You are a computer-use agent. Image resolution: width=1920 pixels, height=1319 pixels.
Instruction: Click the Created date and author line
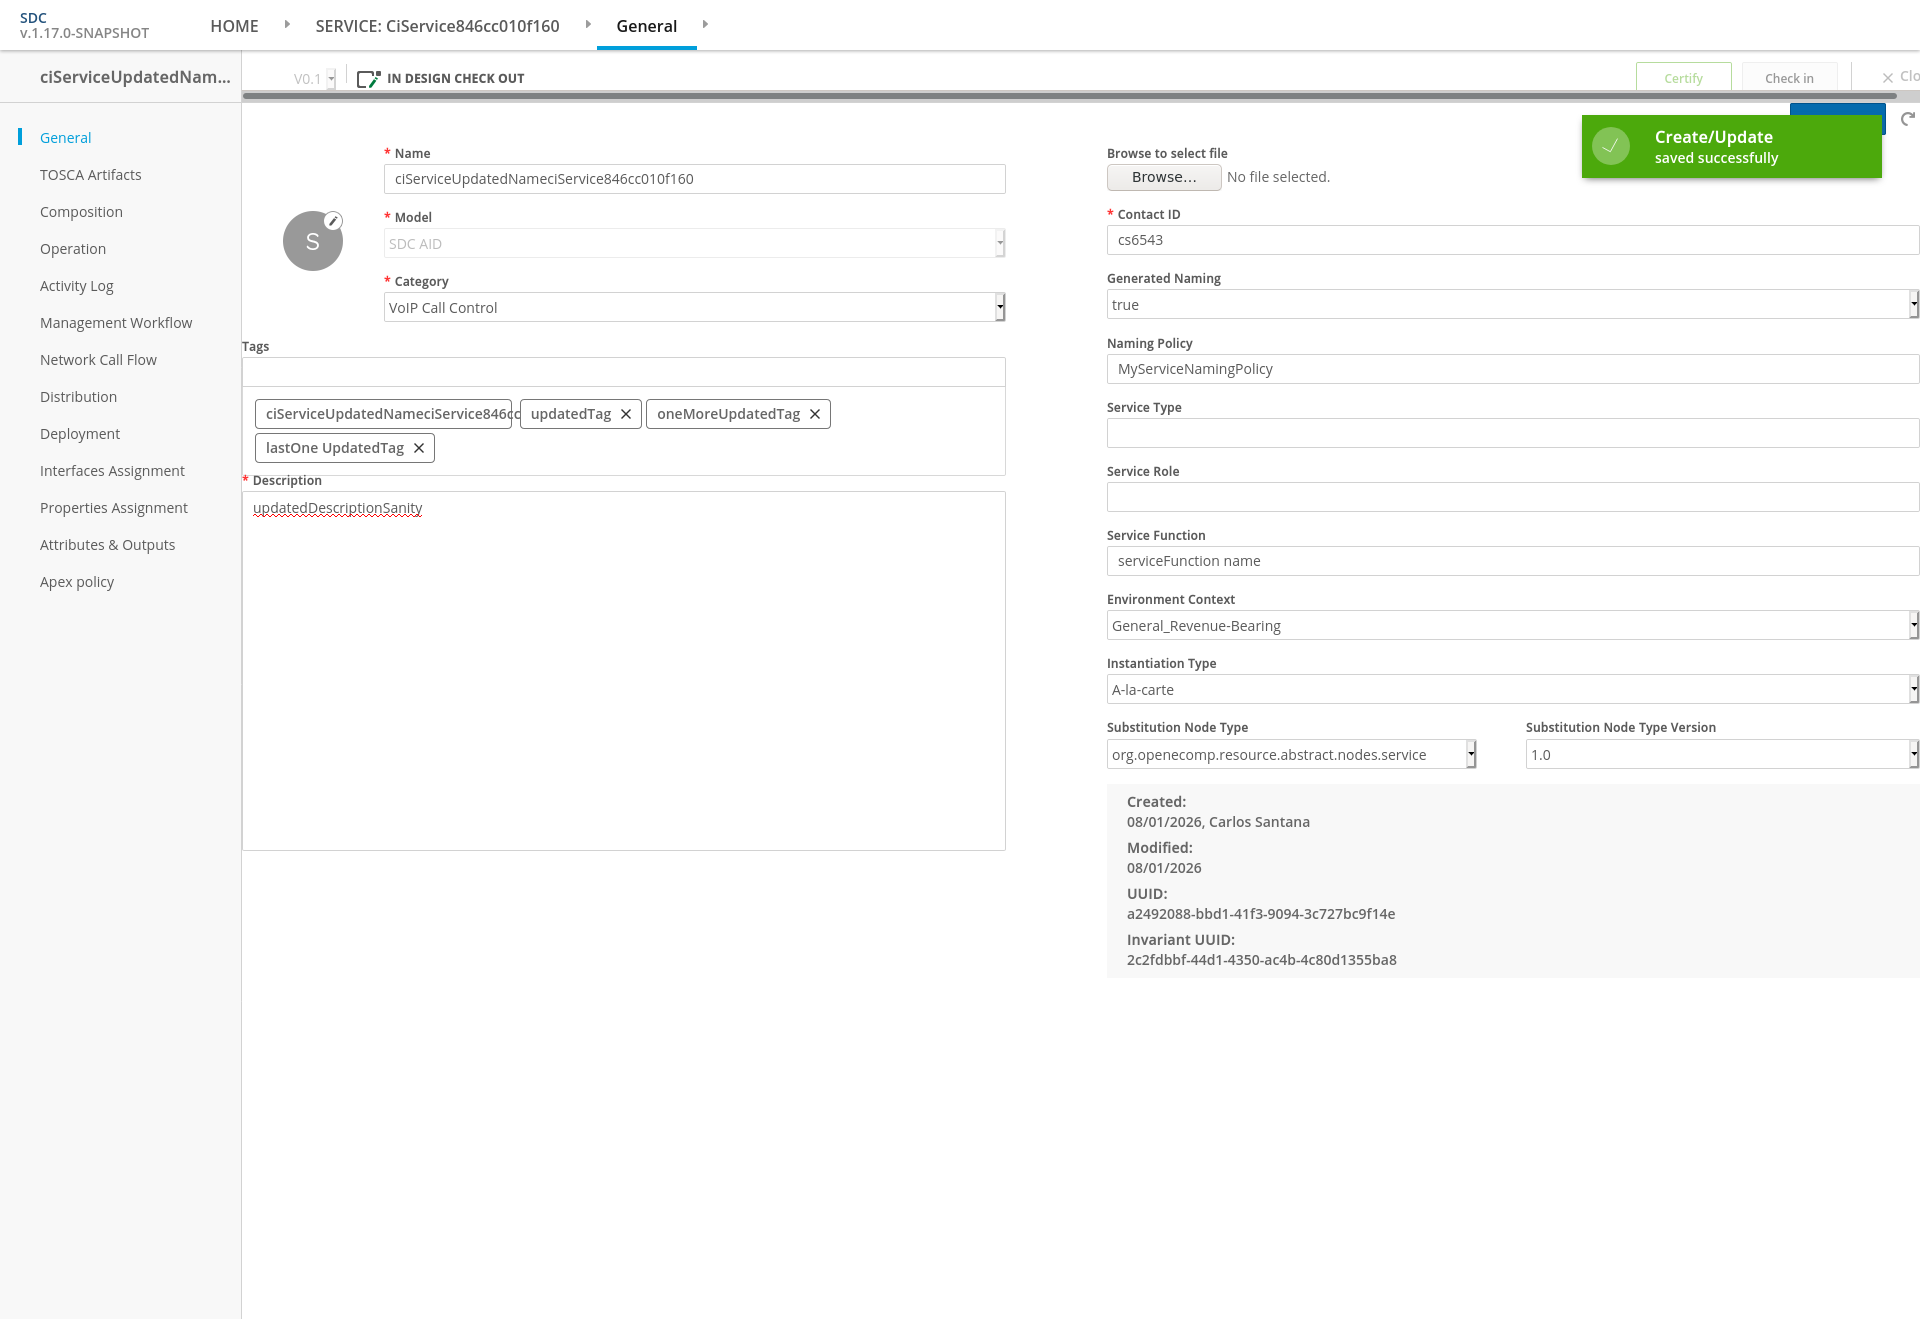[1218, 822]
